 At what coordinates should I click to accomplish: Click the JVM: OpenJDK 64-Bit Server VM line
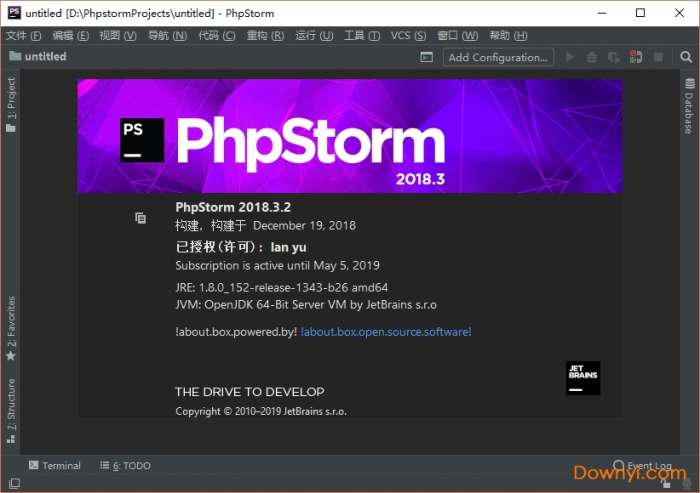click(306, 305)
